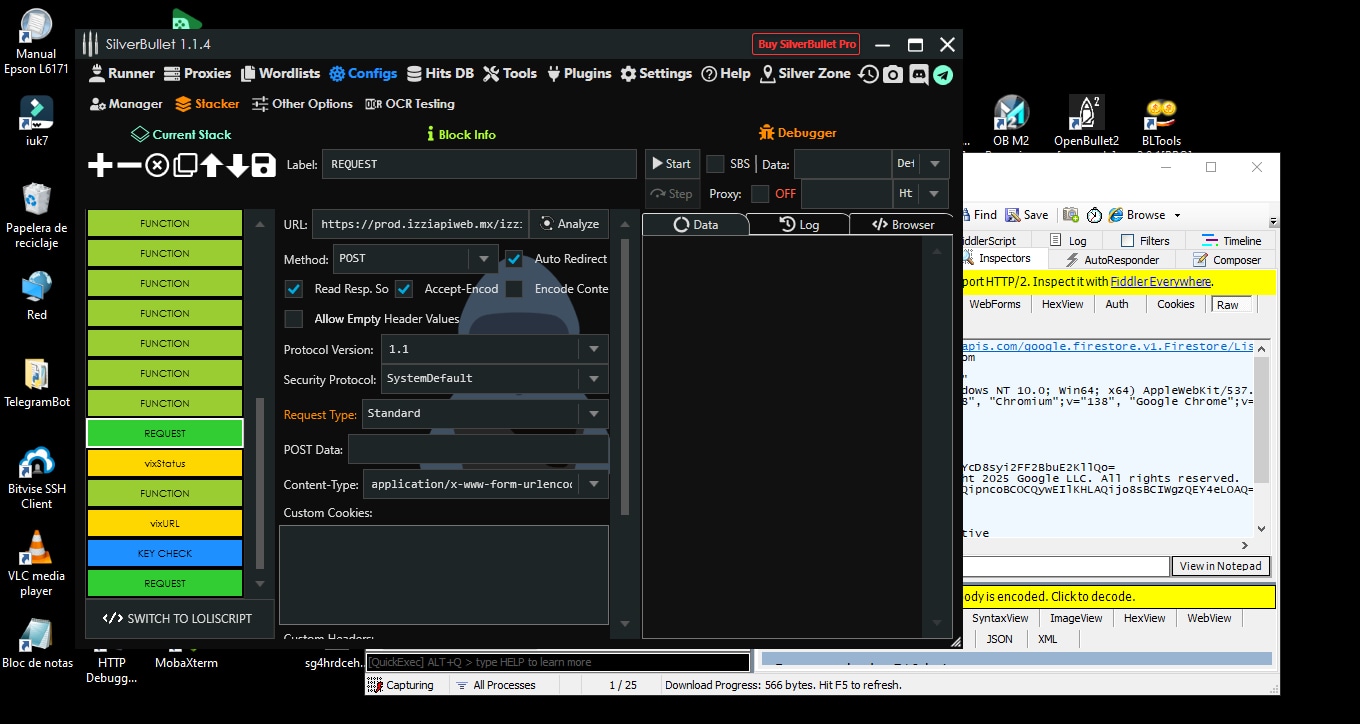Click Buy SilverBullet Pro button
This screenshot has width=1360, height=724.
click(x=807, y=44)
